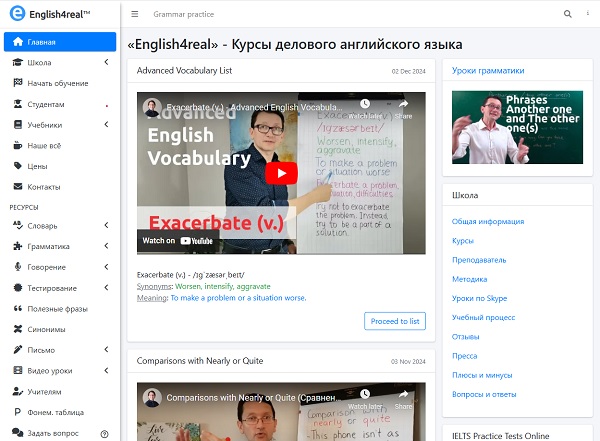
Task: Click the P icon for Фонем. таблица
Action: coord(18,412)
